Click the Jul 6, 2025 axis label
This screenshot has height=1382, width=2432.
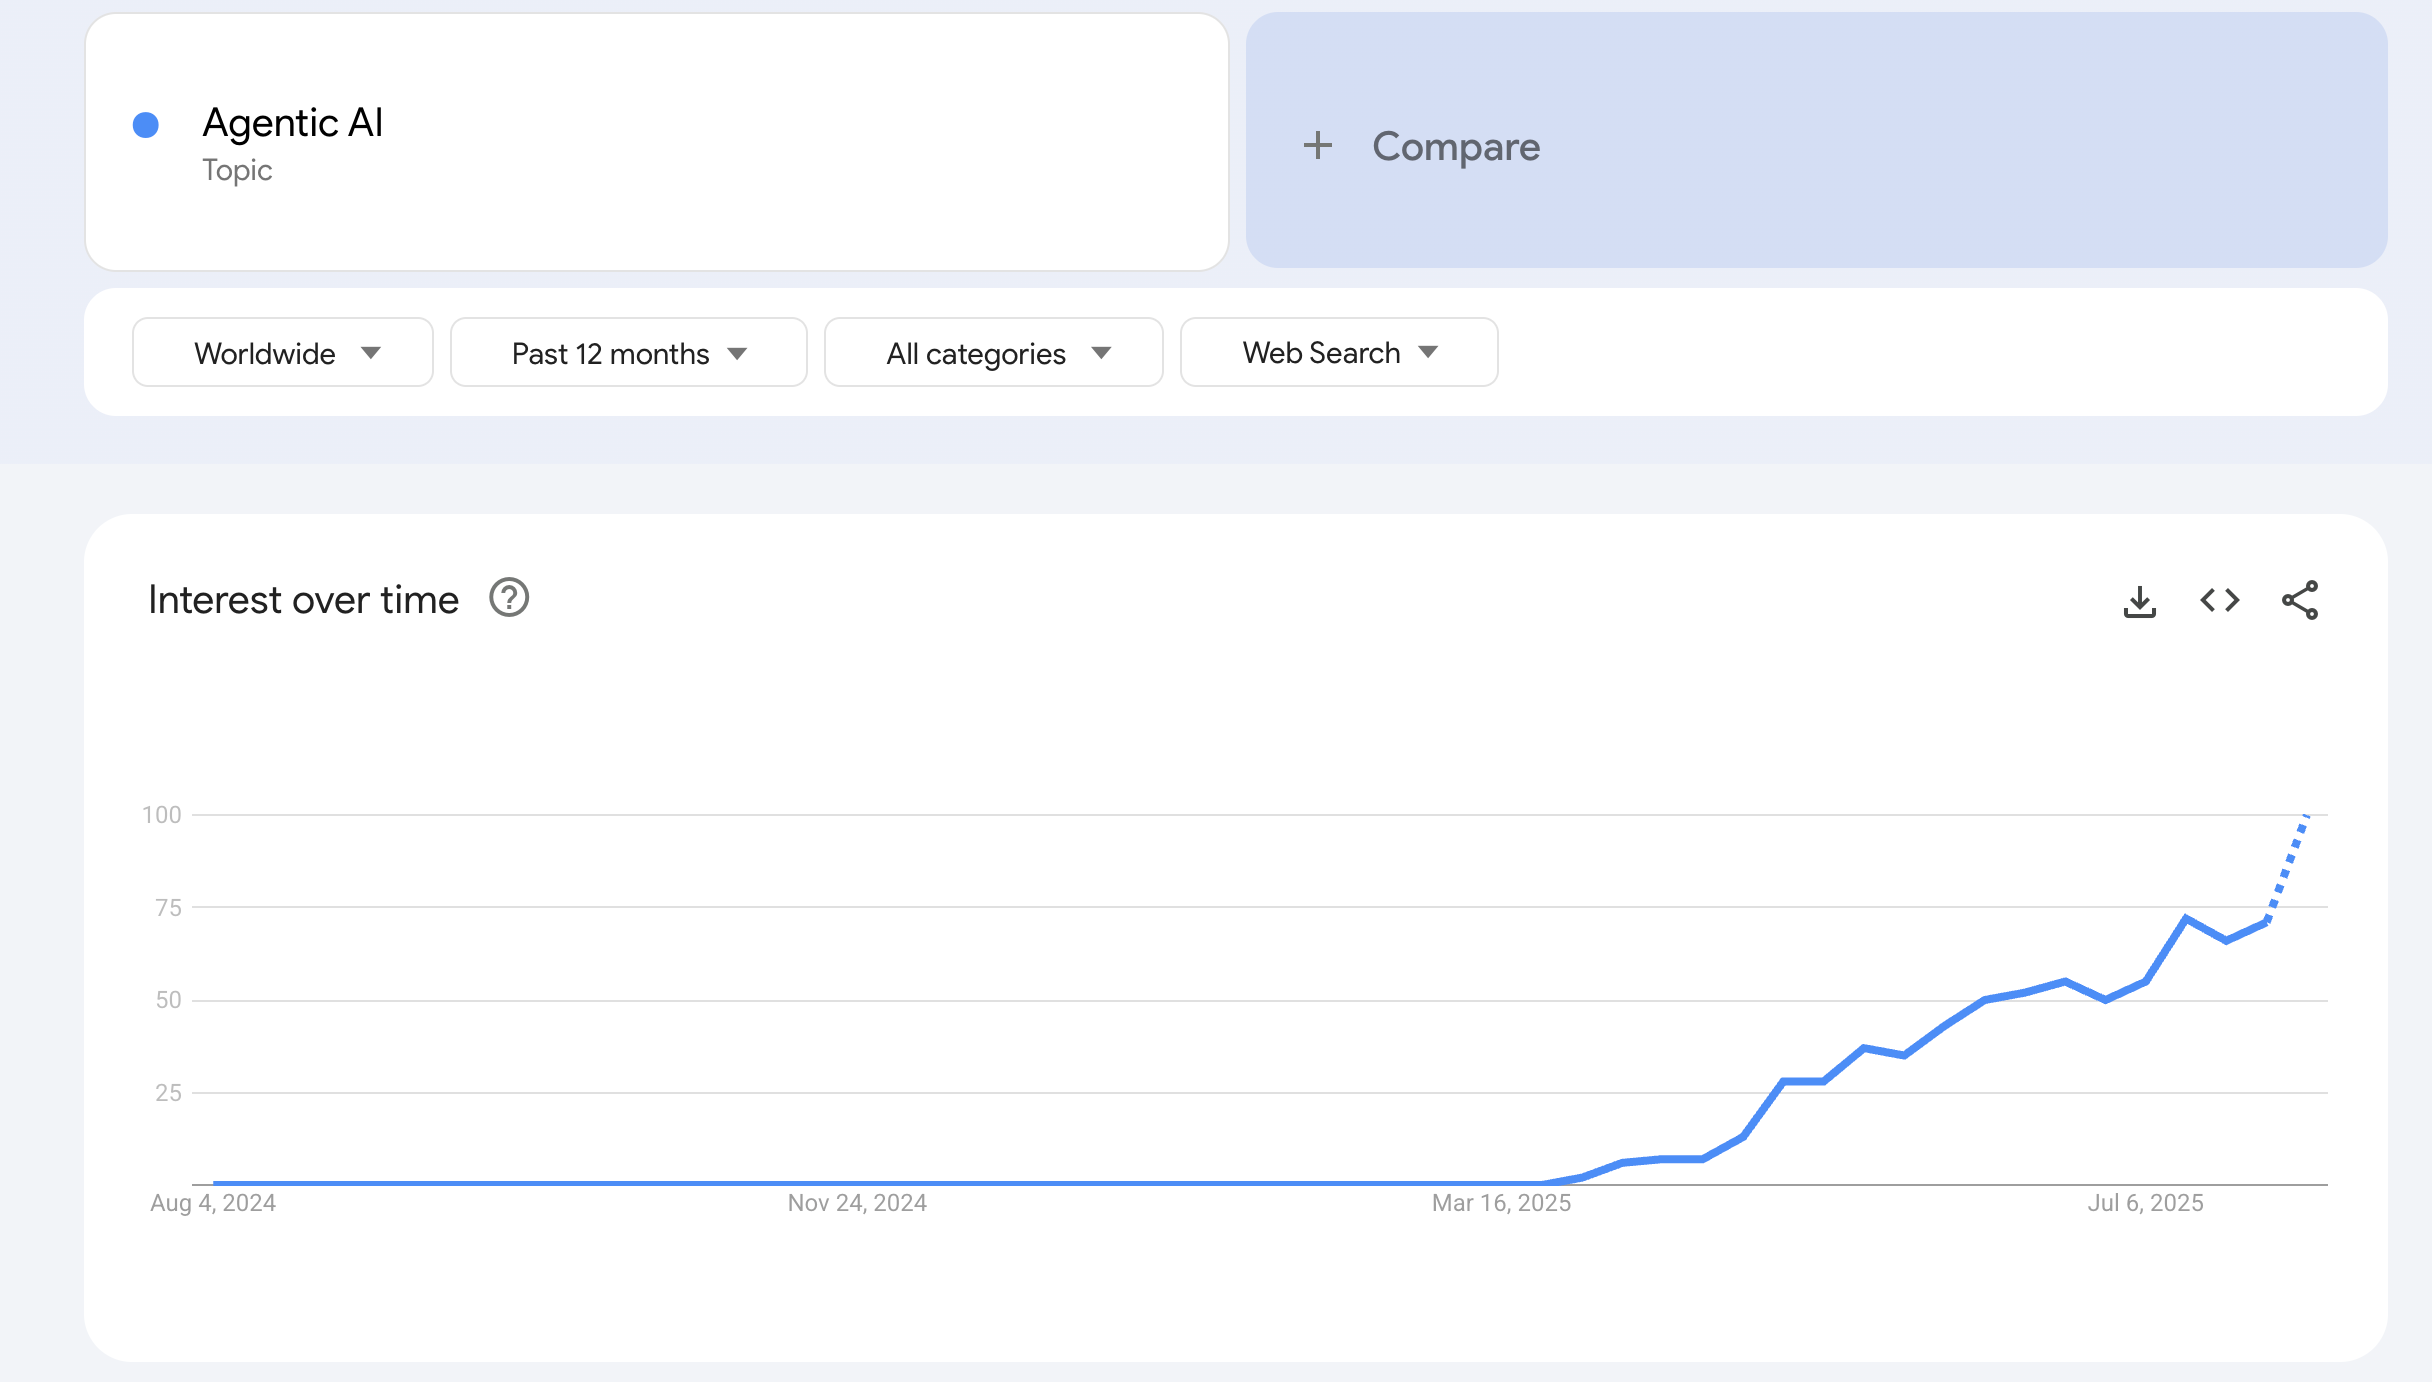point(2145,1203)
